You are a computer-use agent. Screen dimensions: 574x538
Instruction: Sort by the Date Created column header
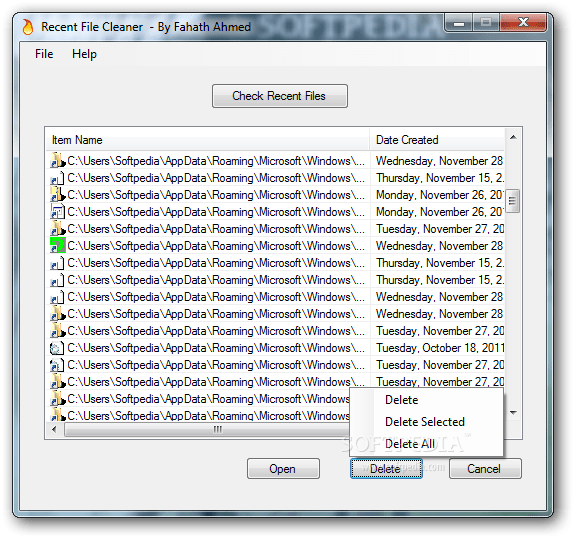(437, 140)
